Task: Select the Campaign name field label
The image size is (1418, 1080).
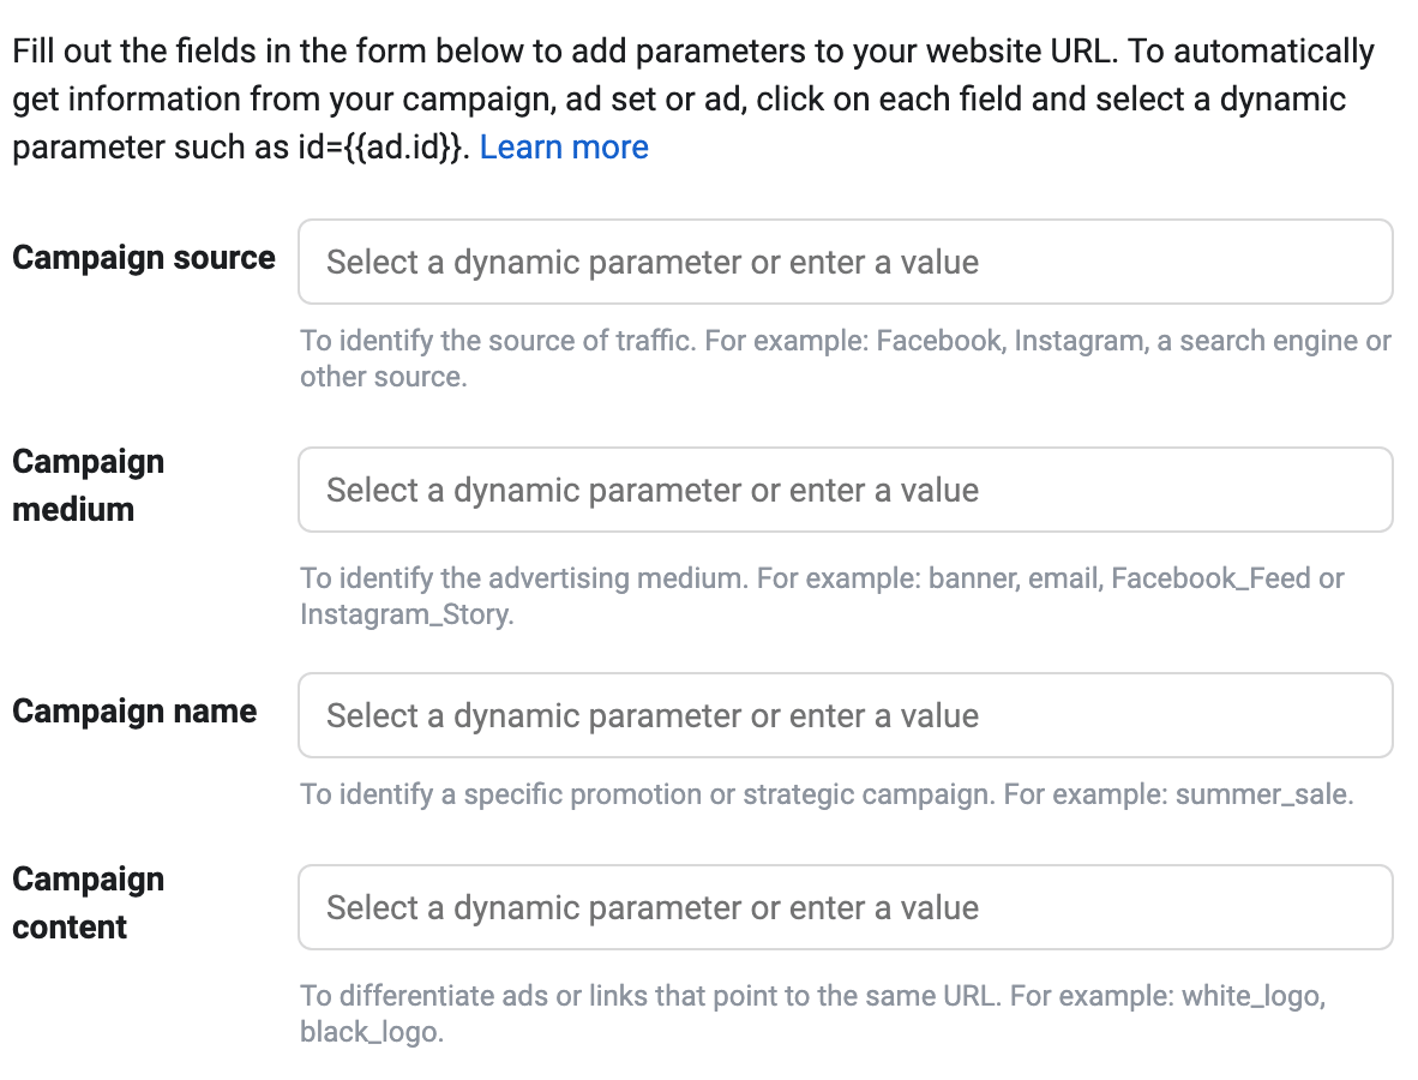Action: [x=136, y=711]
